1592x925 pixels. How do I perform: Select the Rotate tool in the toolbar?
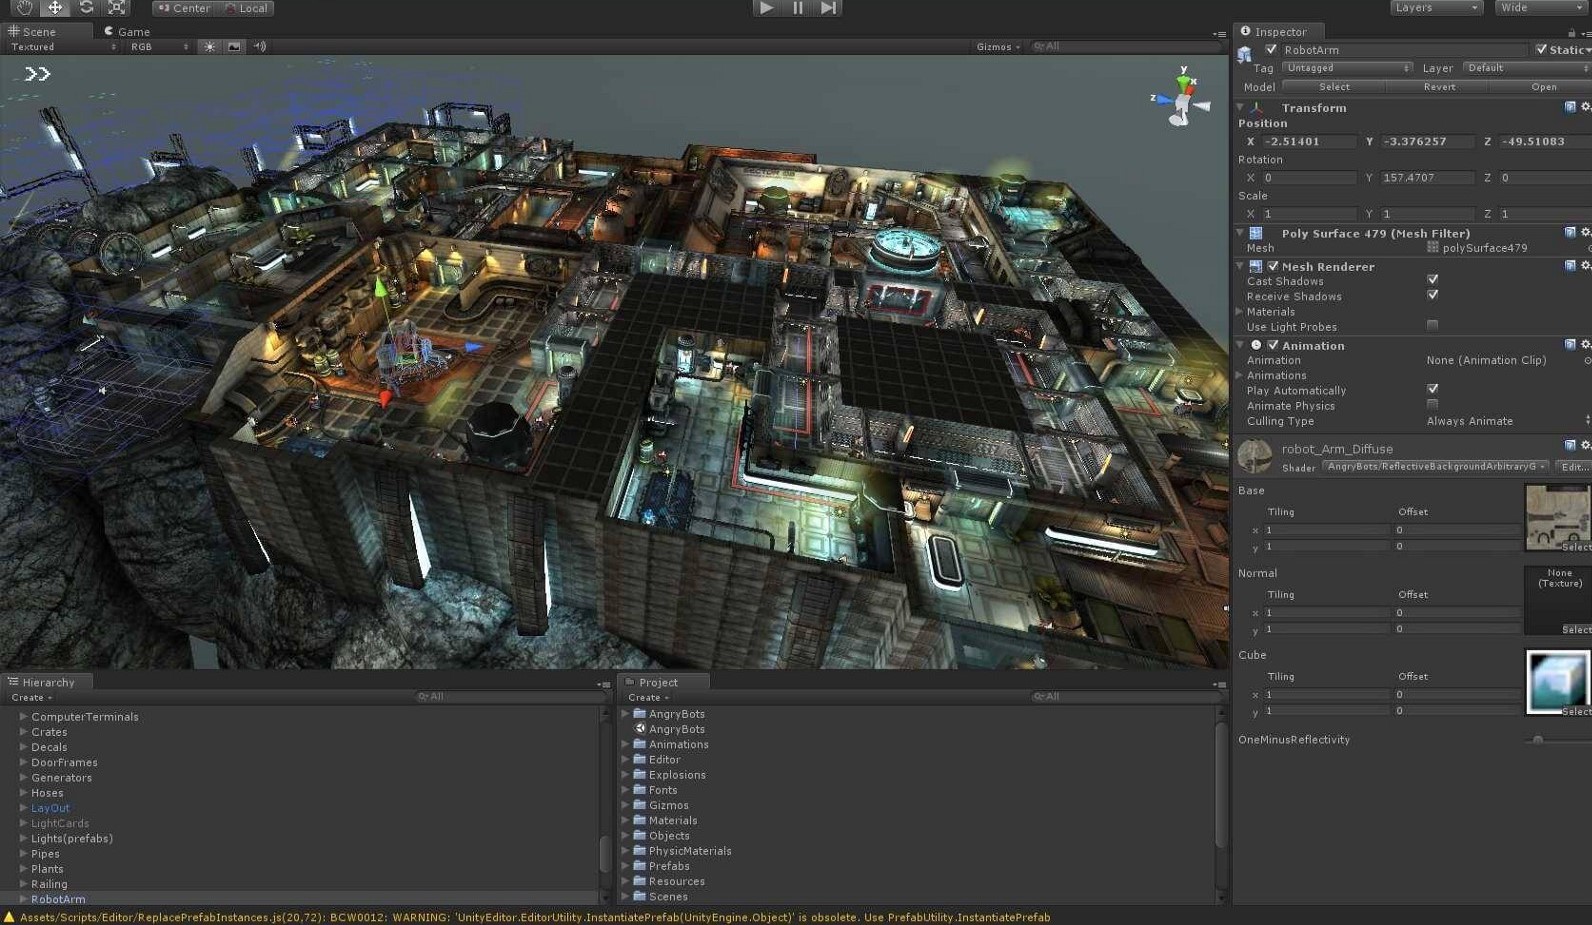coord(86,7)
